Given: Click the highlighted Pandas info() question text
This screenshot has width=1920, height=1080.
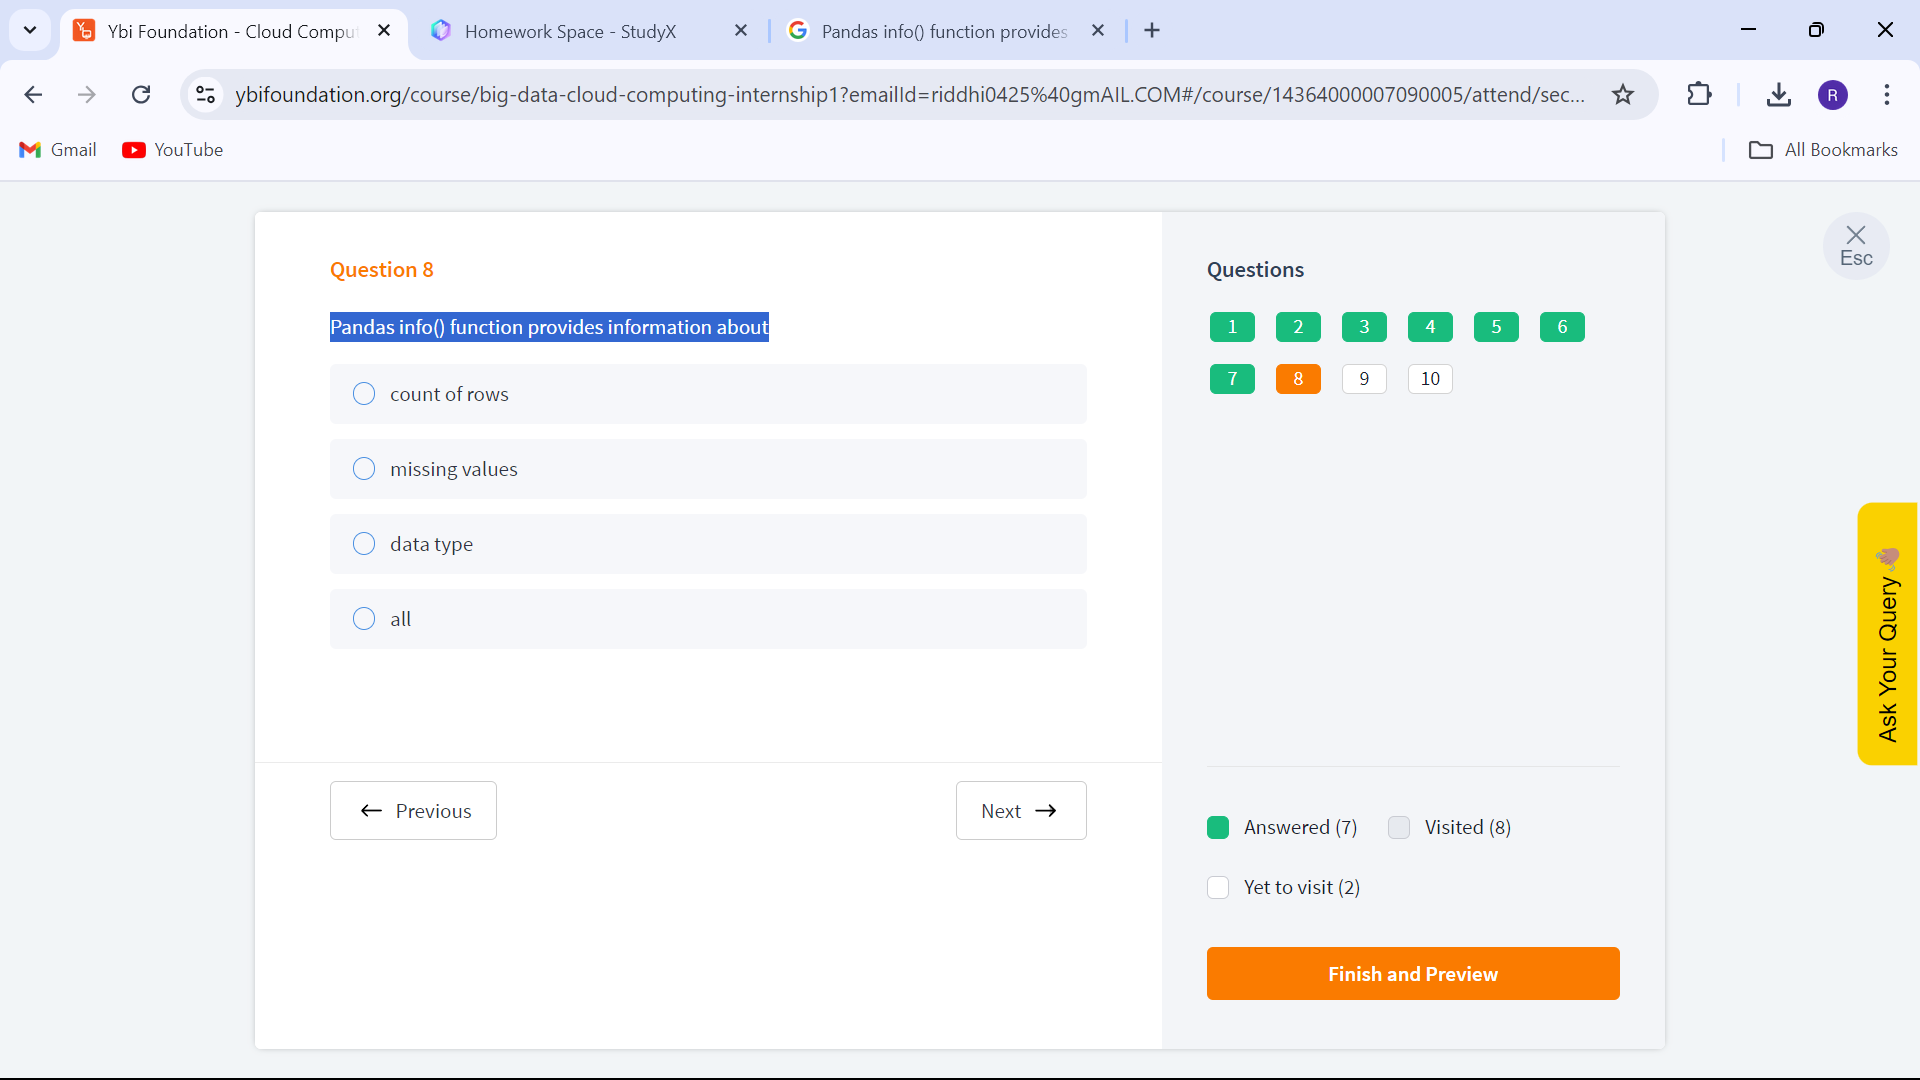Looking at the screenshot, I should tap(549, 327).
